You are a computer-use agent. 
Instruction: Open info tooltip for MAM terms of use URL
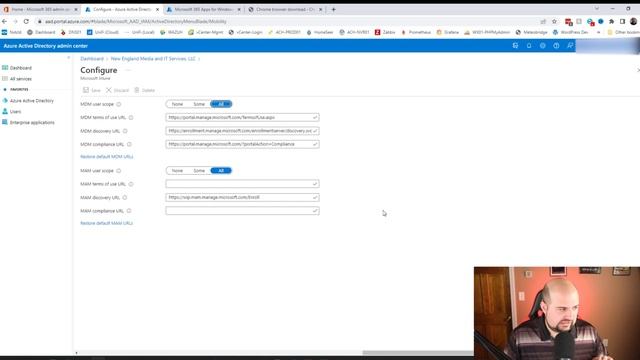[x=131, y=184]
